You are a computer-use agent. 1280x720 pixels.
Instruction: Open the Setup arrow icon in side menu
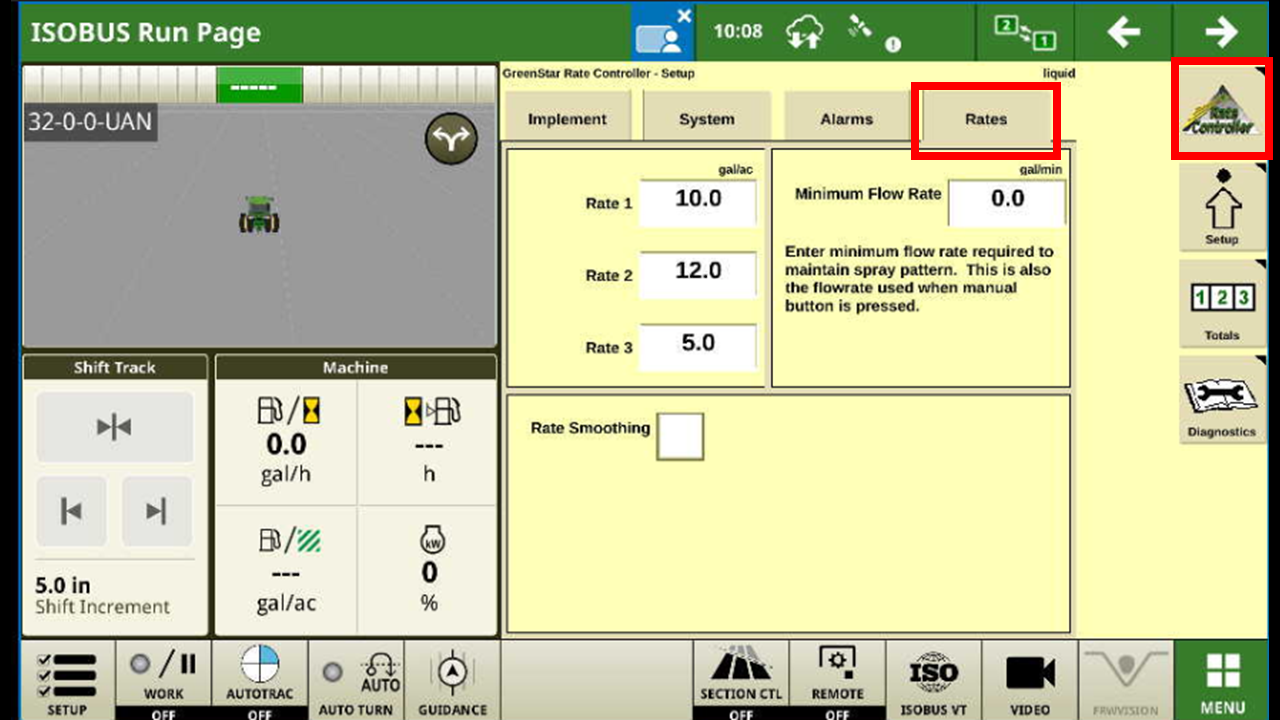pyautogui.click(x=1221, y=207)
